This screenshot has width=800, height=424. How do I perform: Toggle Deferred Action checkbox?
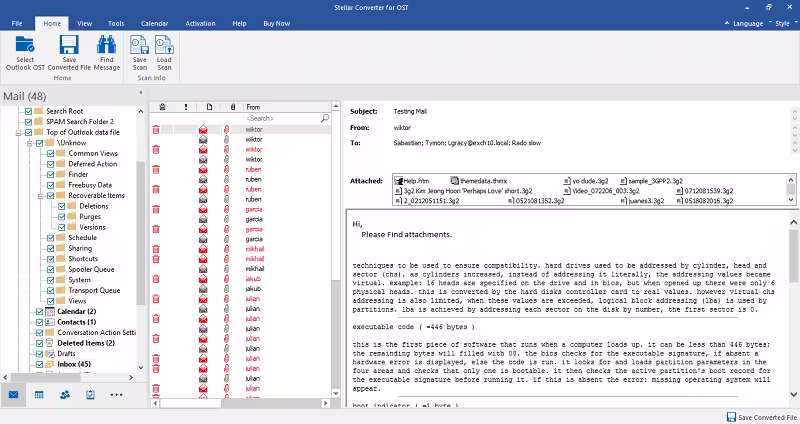[51, 164]
